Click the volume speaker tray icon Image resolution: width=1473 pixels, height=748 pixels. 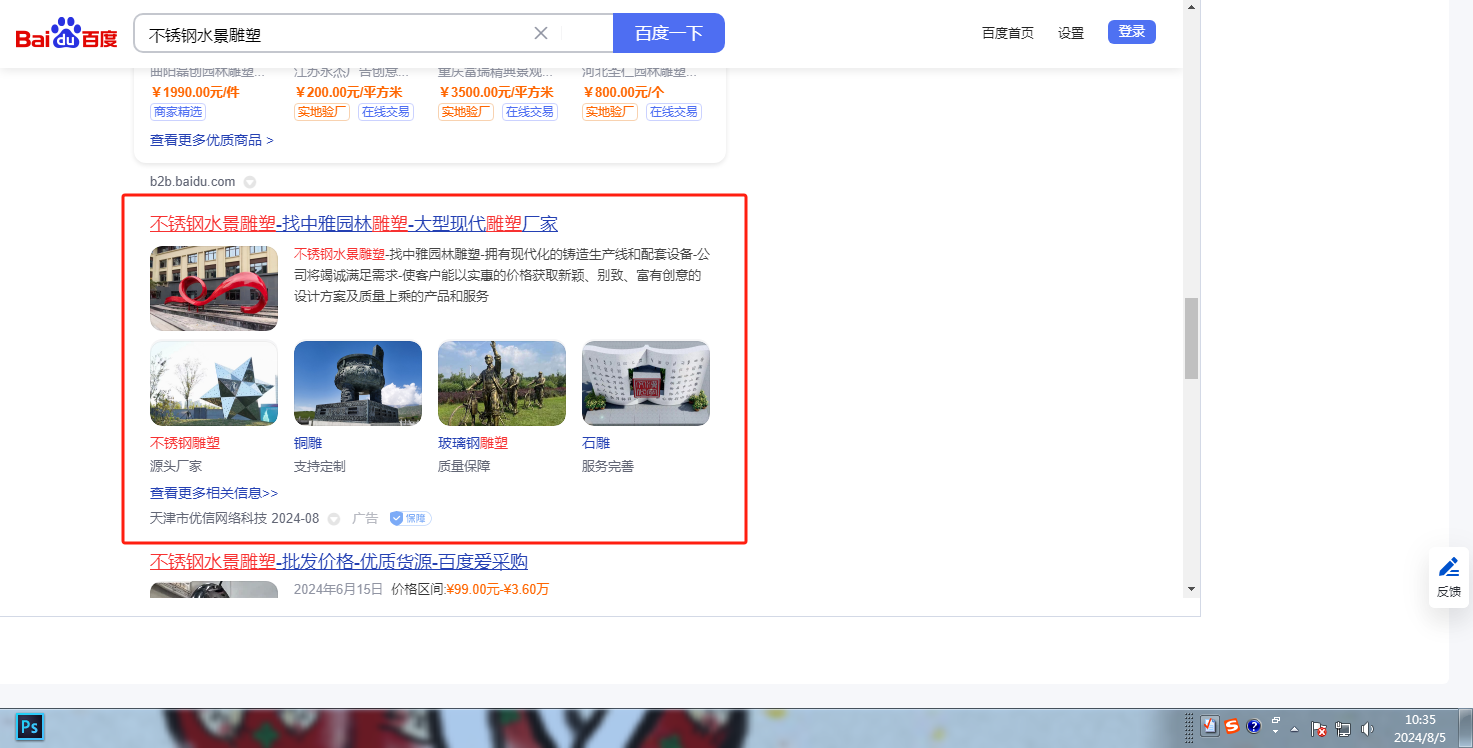click(1367, 729)
